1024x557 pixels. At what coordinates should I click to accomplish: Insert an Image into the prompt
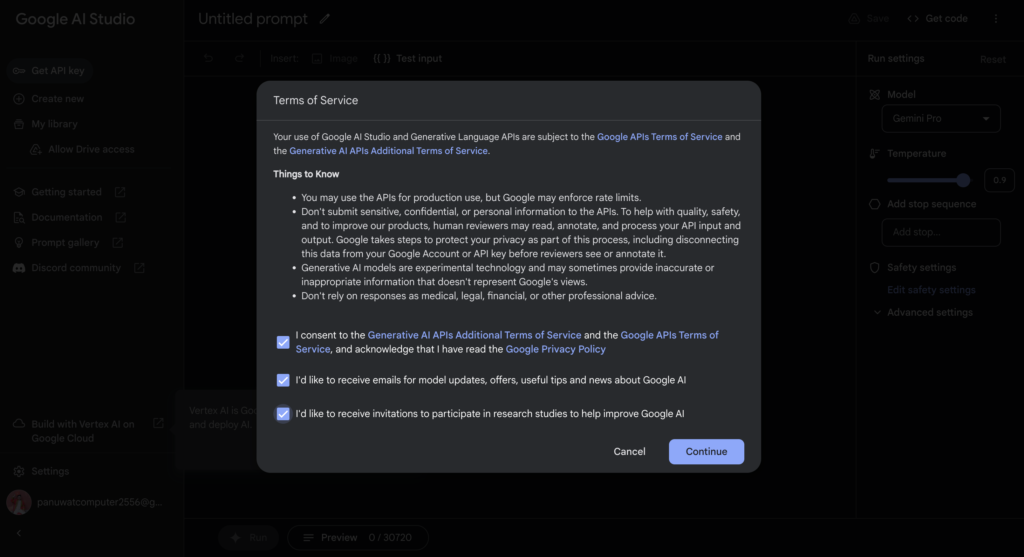[x=335, y=59]
